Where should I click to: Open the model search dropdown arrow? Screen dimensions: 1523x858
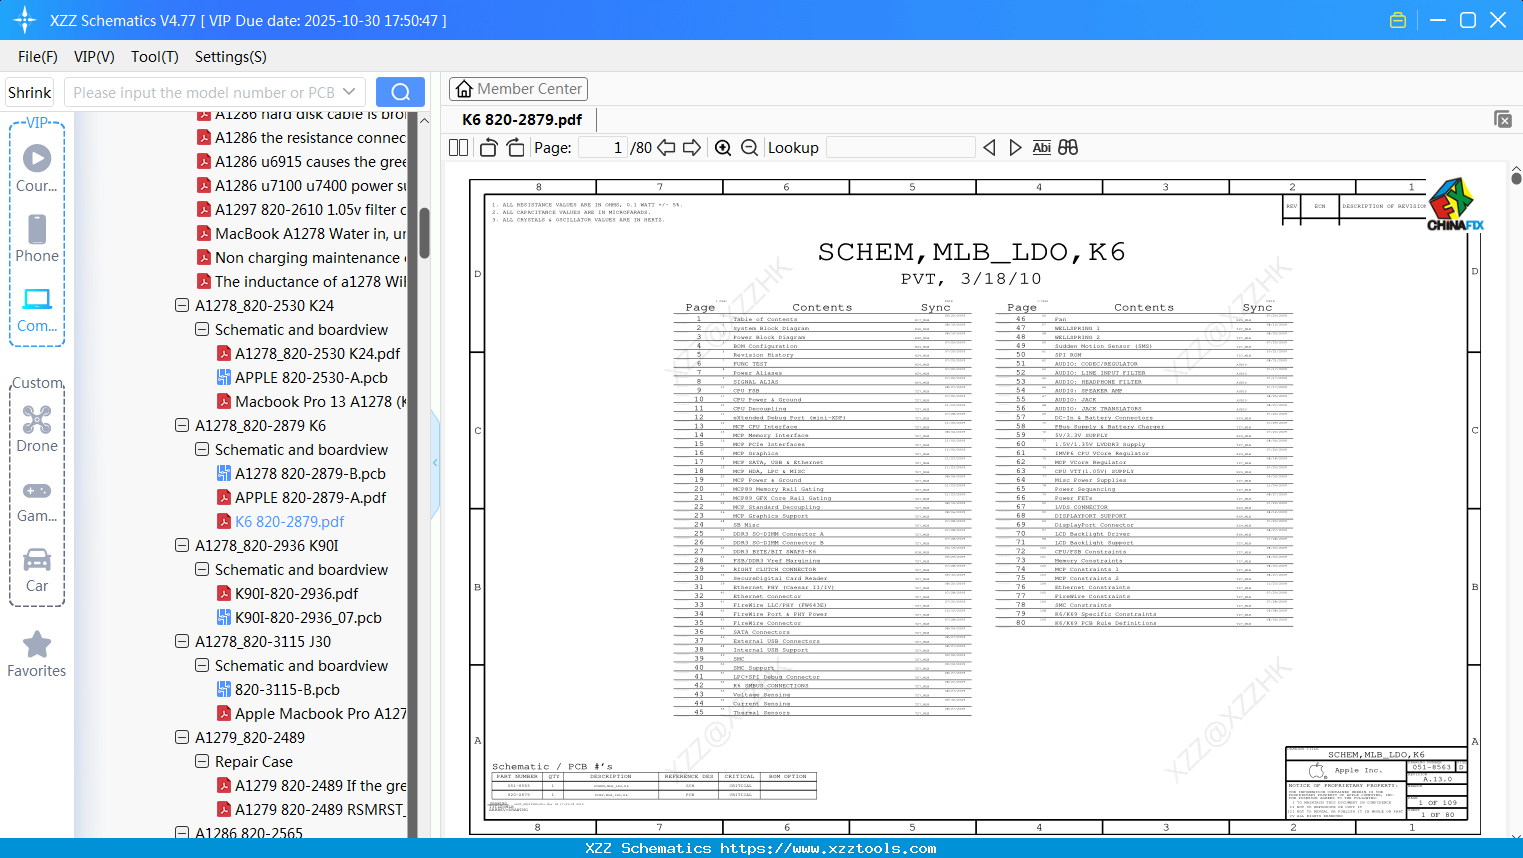pyautogui.click(x=349, y=92)
